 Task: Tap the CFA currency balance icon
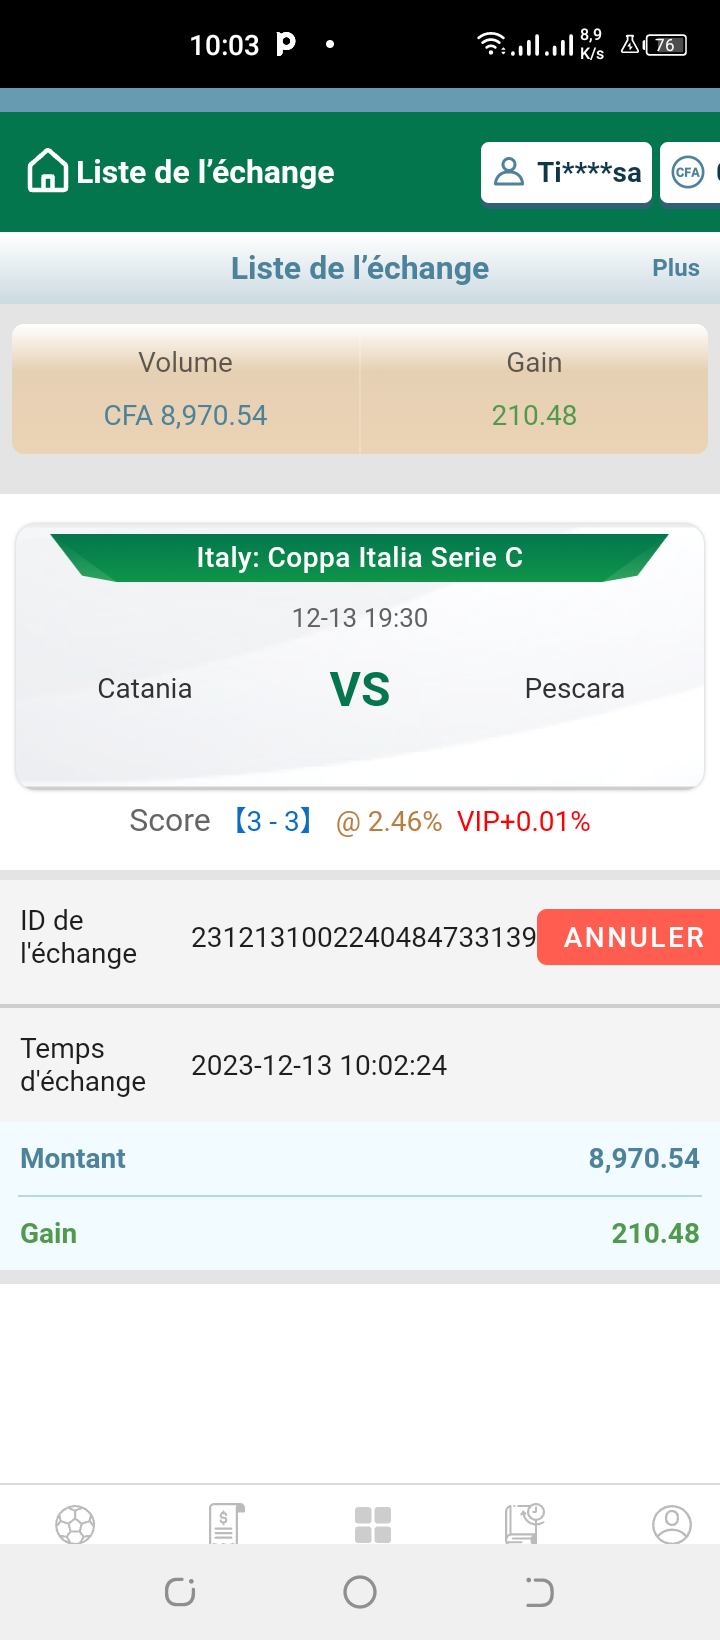689,172
